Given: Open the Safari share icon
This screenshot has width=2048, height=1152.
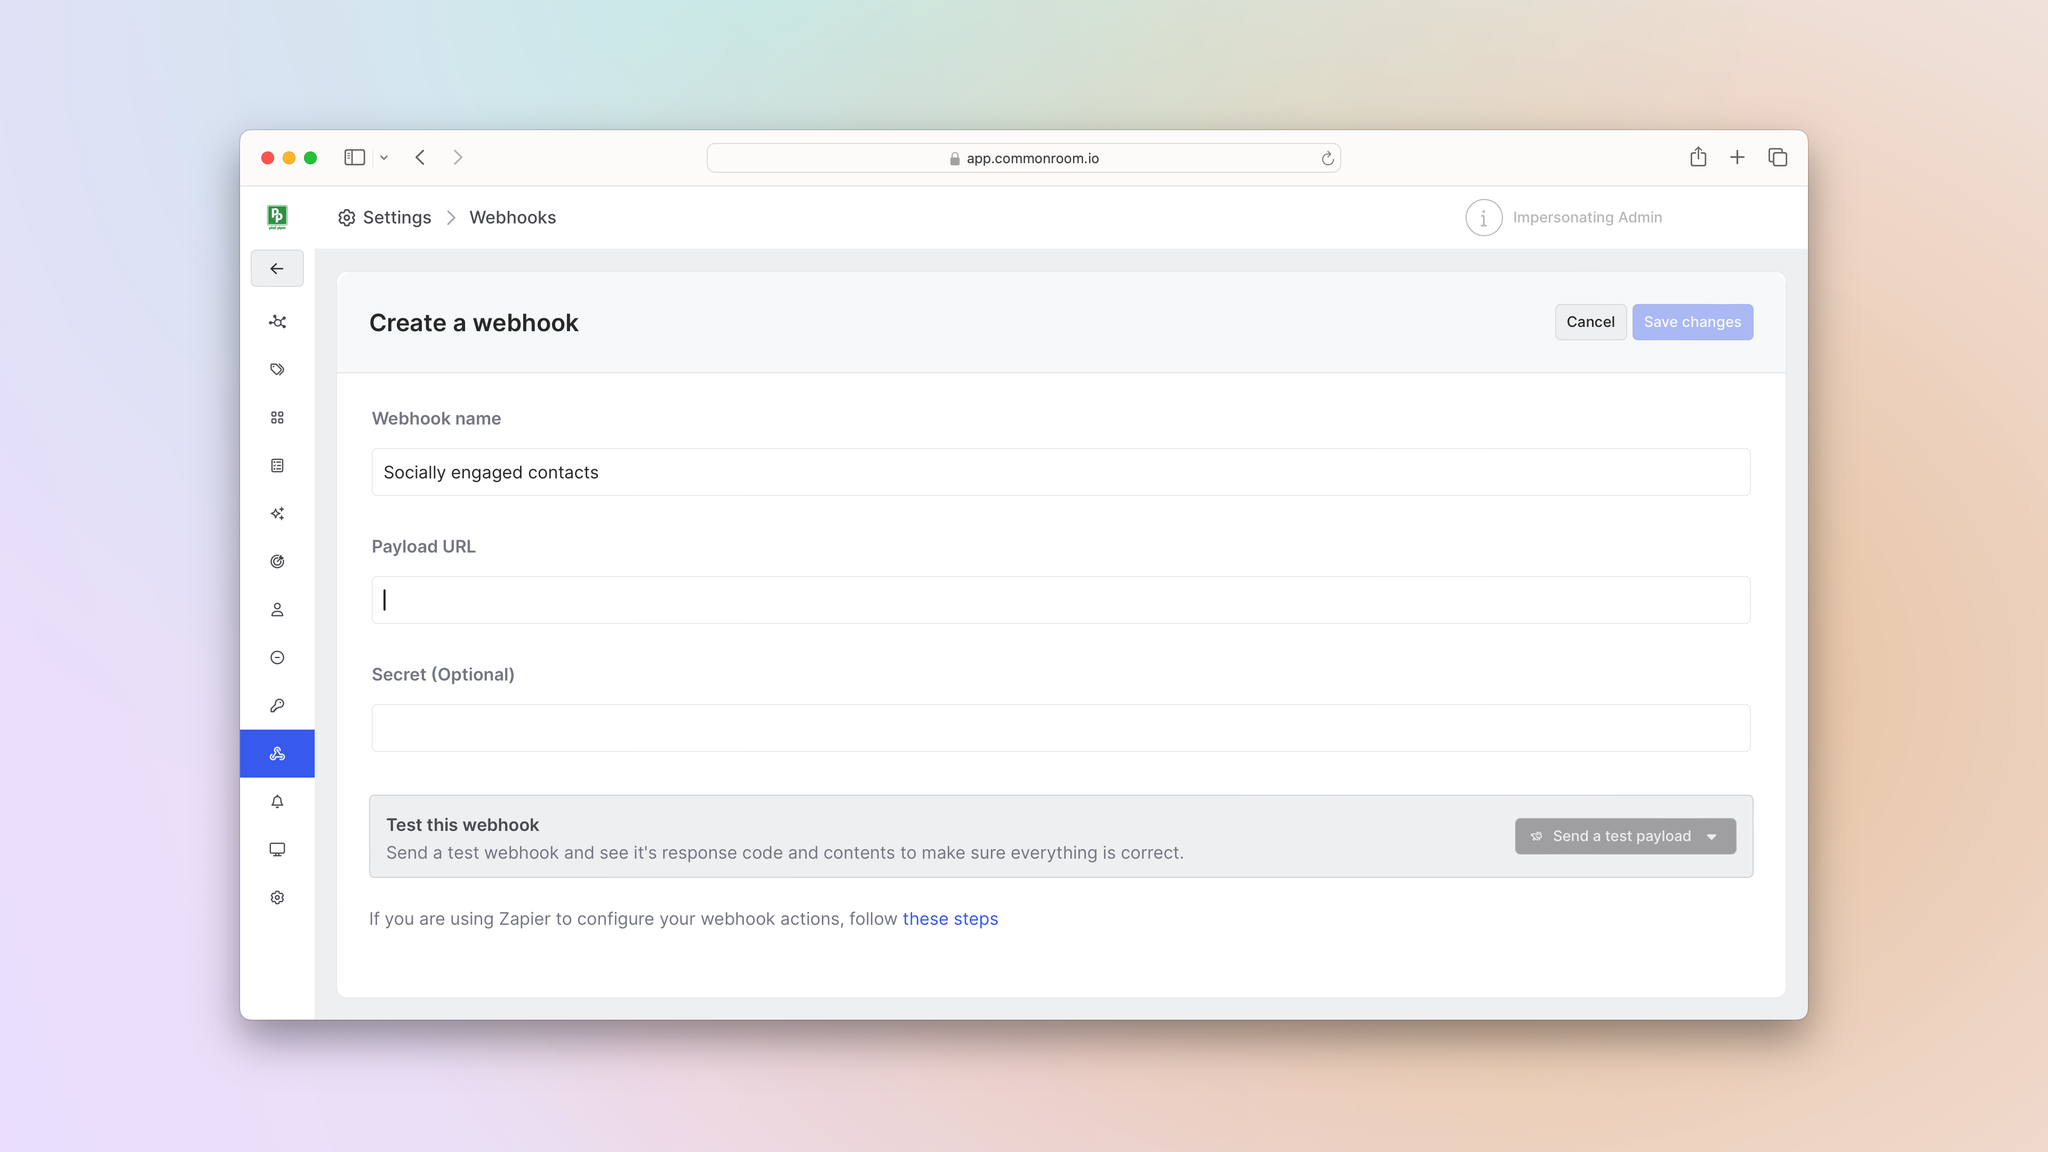Looking at the screenshot, I should (x=1698, y=157).
